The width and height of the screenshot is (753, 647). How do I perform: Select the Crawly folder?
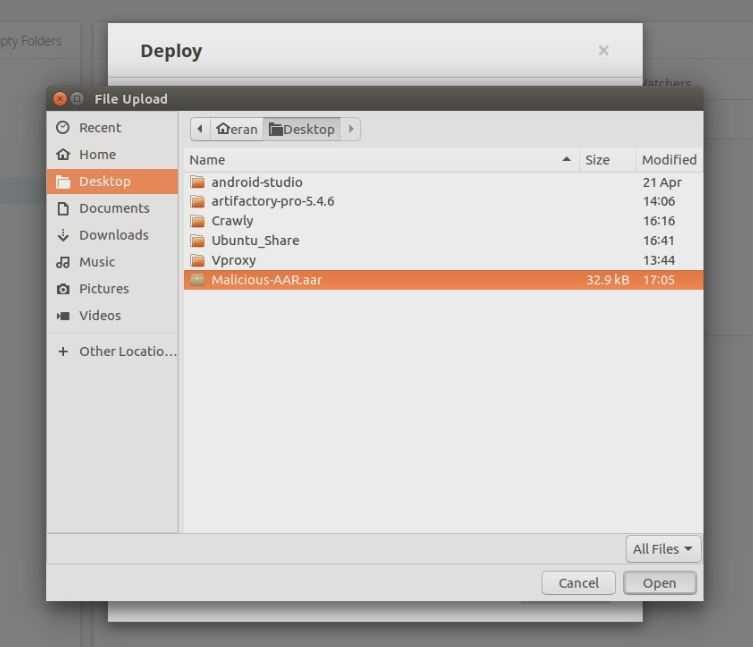tap(232, 221)
